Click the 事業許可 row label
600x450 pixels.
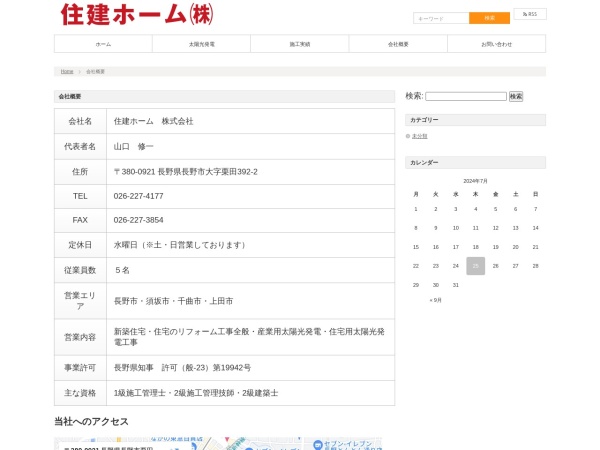click(80, 368)
